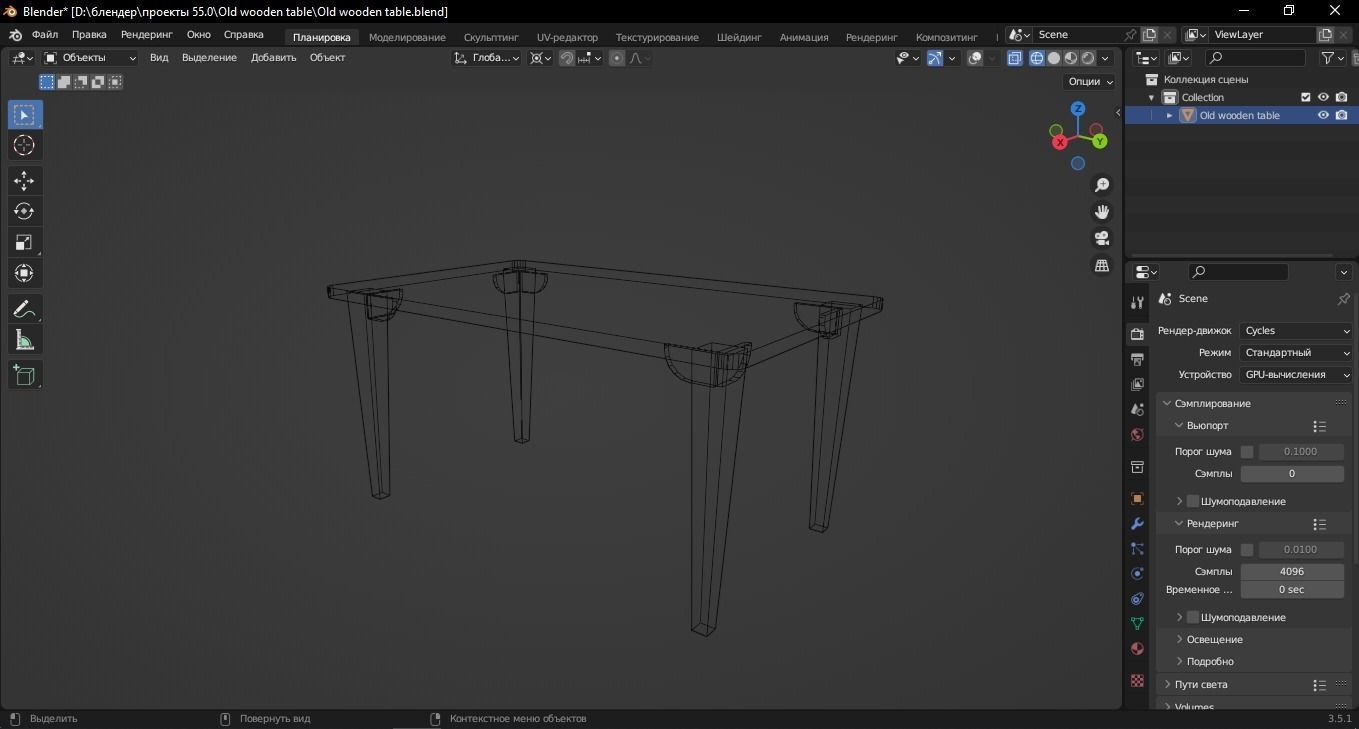Hide Collection in viewport via eye icon
Viewport: 1359px width, 729px height.
1323,97
